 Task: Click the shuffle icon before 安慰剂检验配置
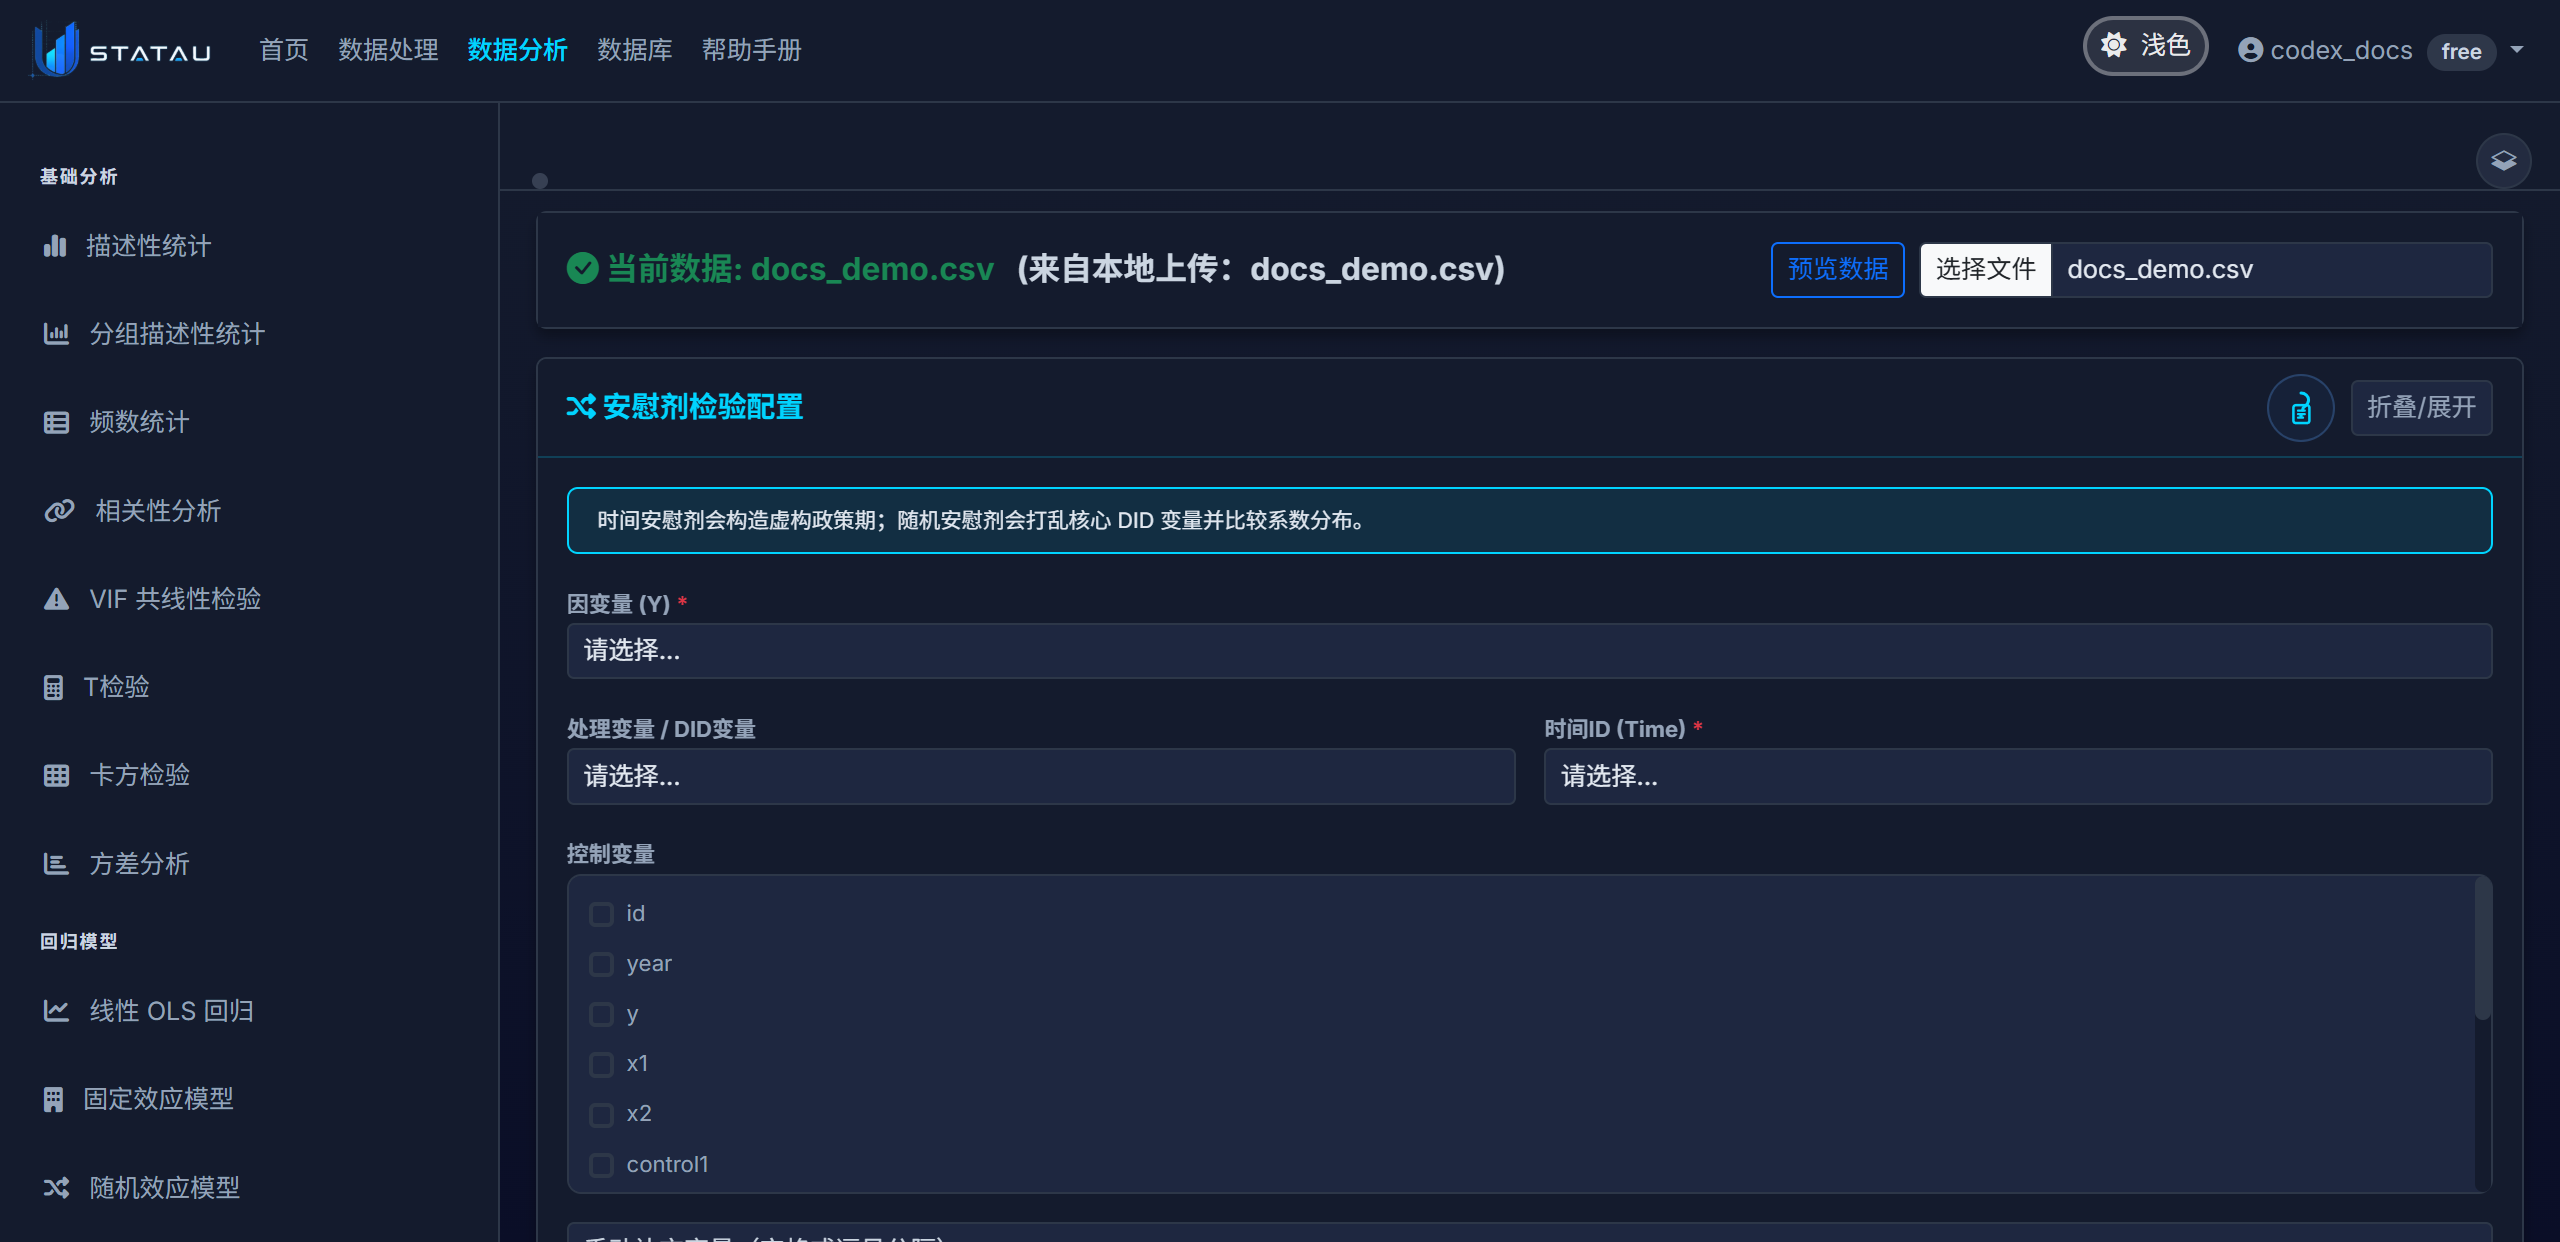click(581, 406)
